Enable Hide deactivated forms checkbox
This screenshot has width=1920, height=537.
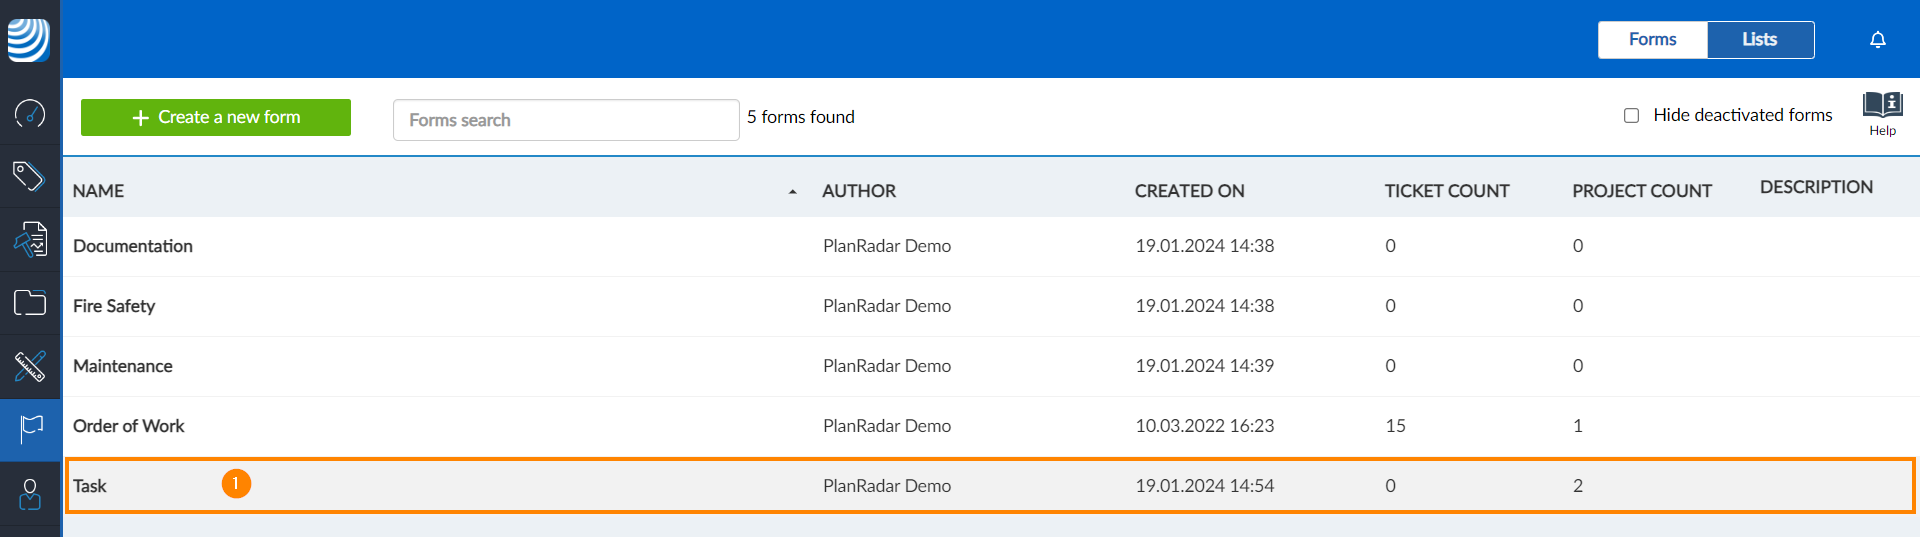1631,116
